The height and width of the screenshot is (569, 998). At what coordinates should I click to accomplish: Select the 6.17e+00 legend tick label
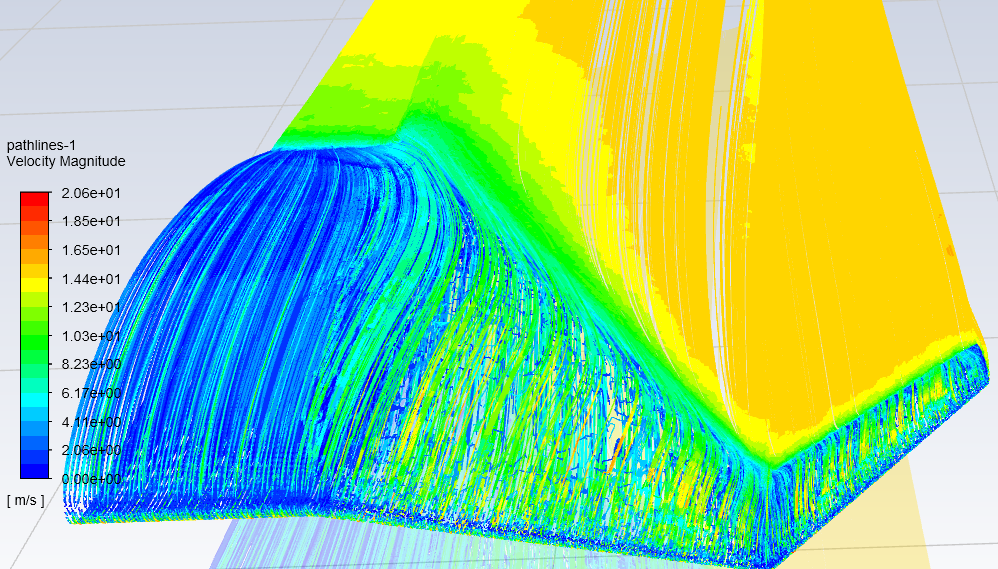(x=92, y=393)
